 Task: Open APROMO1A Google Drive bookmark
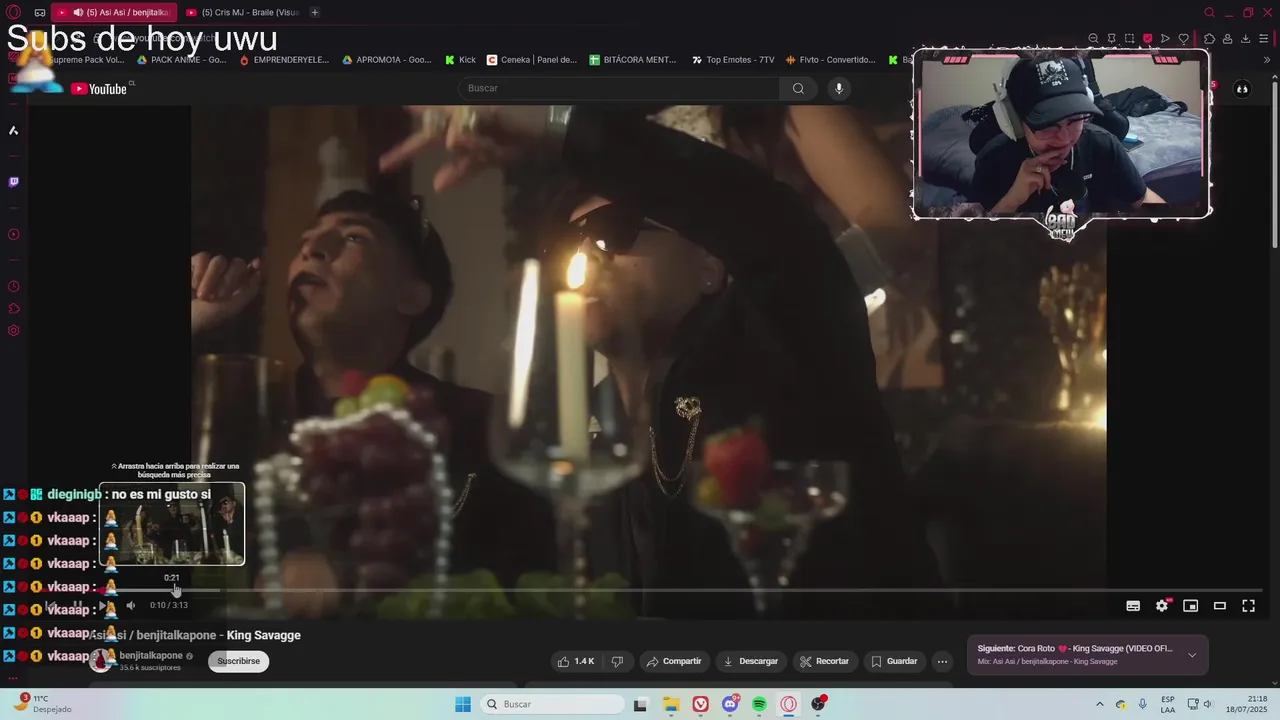387,60
